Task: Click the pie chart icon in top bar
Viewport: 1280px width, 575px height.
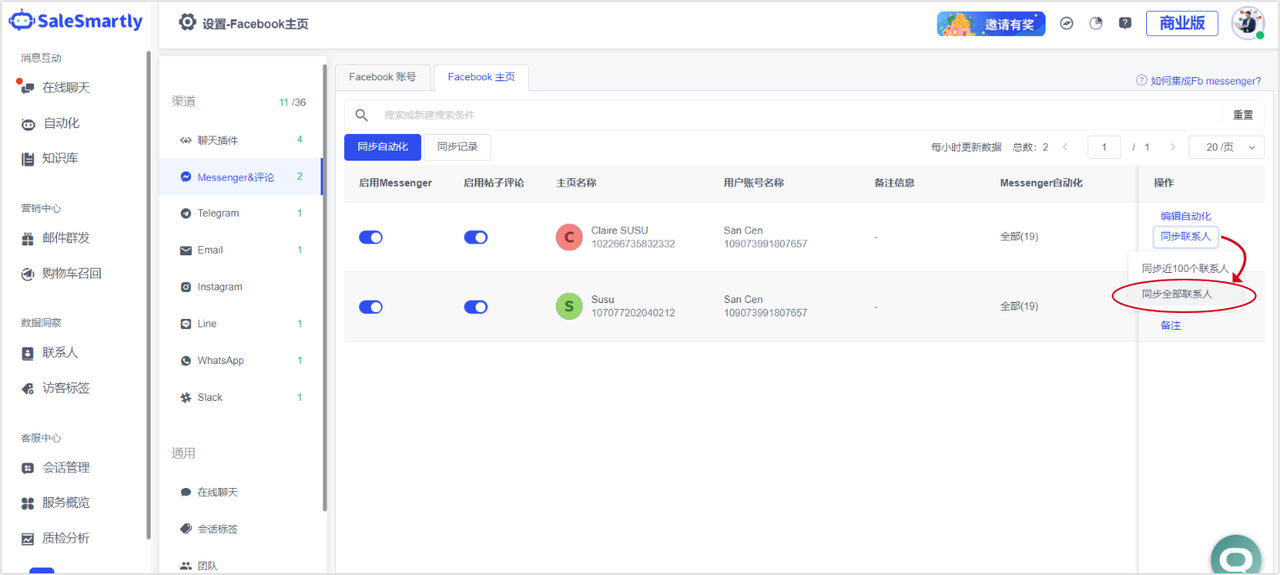Action: click(x=1096, y=23)
